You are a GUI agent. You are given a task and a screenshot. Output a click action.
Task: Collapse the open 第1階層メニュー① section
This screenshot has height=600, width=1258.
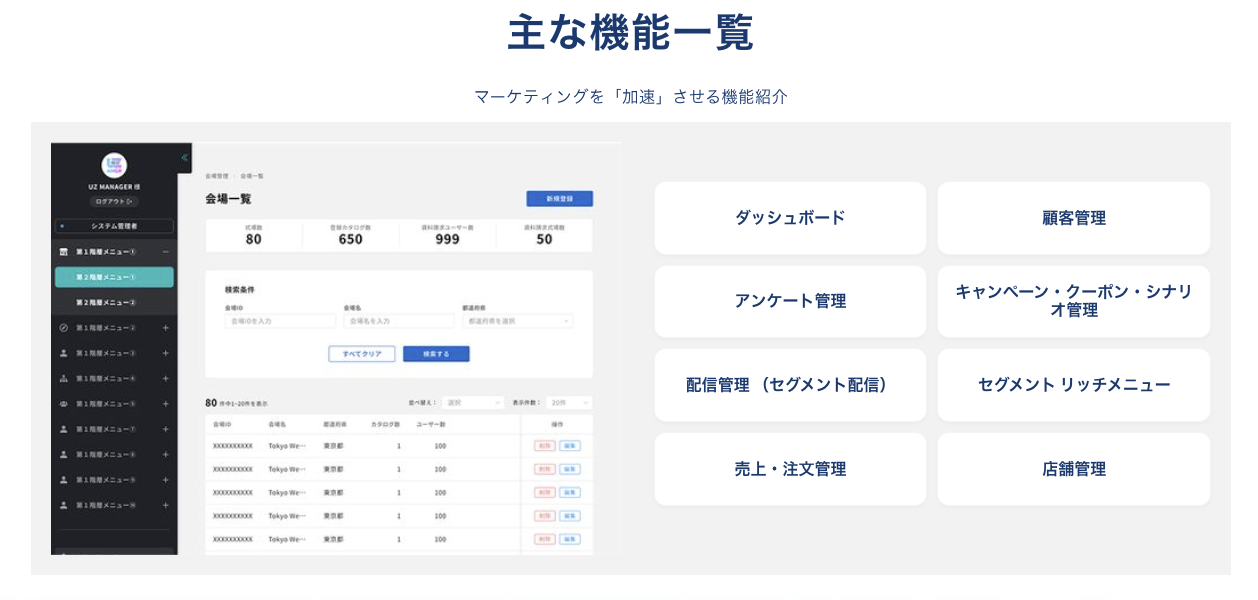(x=165, y=251)
